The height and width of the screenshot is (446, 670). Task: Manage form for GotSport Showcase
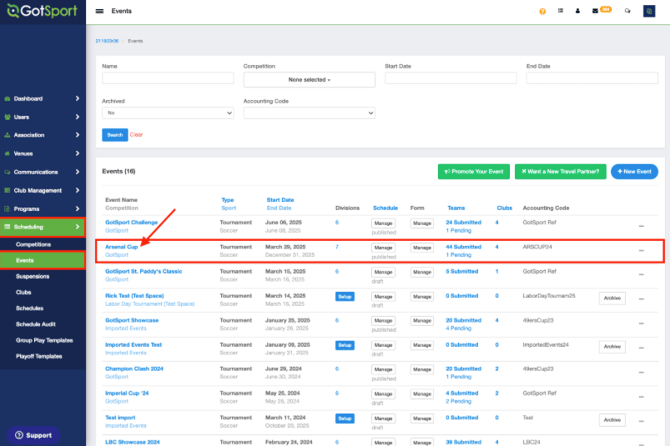422,321
